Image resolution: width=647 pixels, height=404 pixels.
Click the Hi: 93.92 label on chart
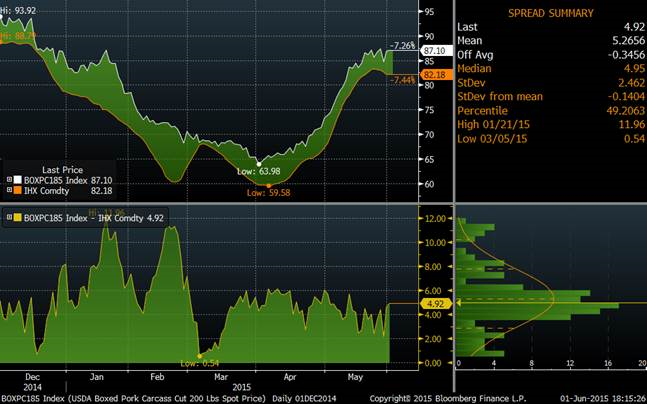pos(18,10)
